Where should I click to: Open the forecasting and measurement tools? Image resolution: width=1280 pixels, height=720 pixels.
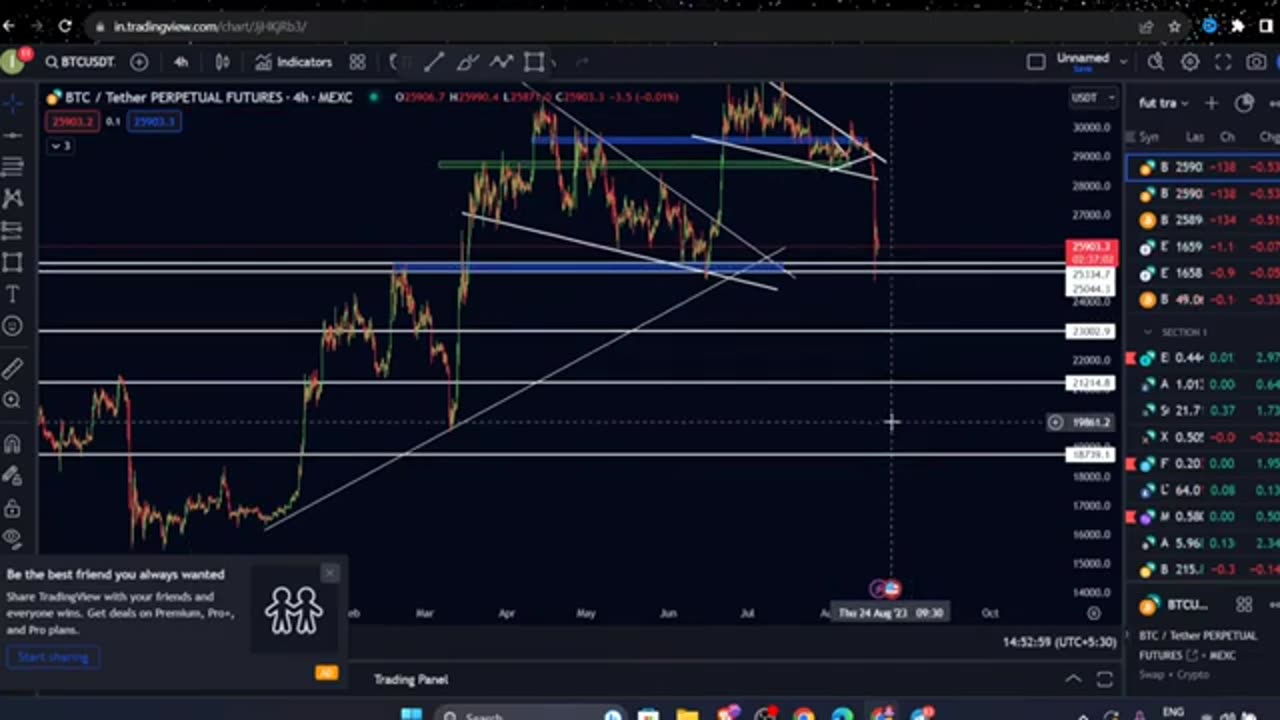(x=12, y=230)
